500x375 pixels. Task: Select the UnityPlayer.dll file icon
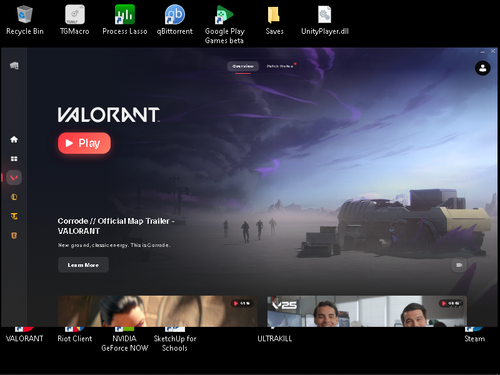tap(325, 20)
